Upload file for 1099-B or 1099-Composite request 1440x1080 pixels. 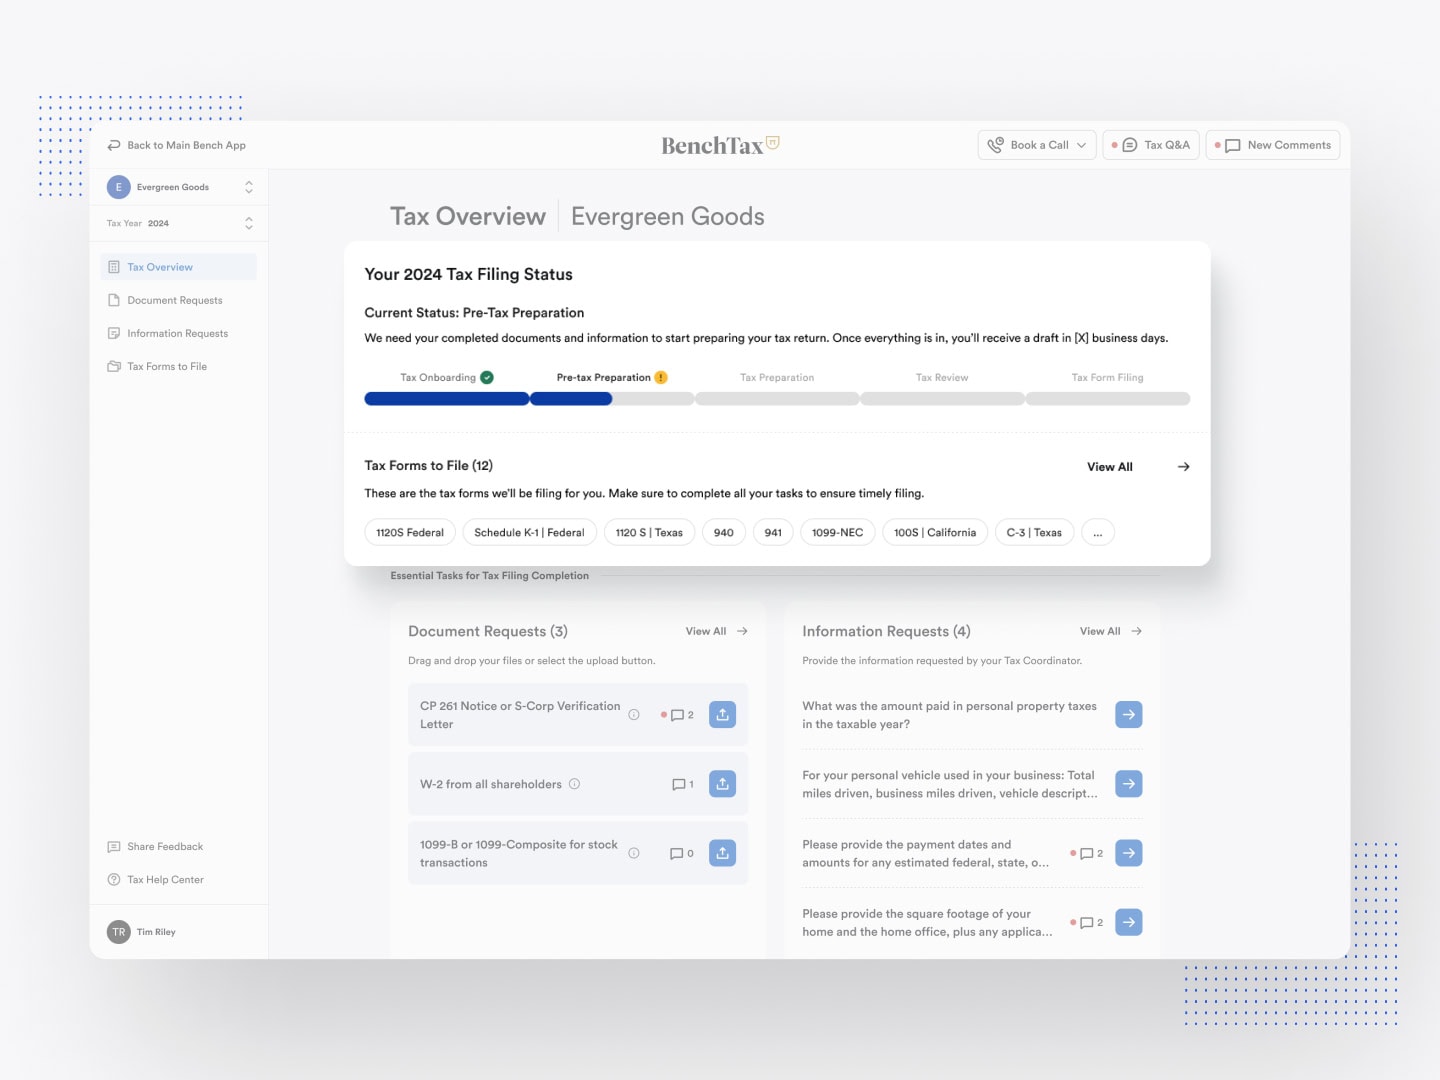tap(722, 853)
